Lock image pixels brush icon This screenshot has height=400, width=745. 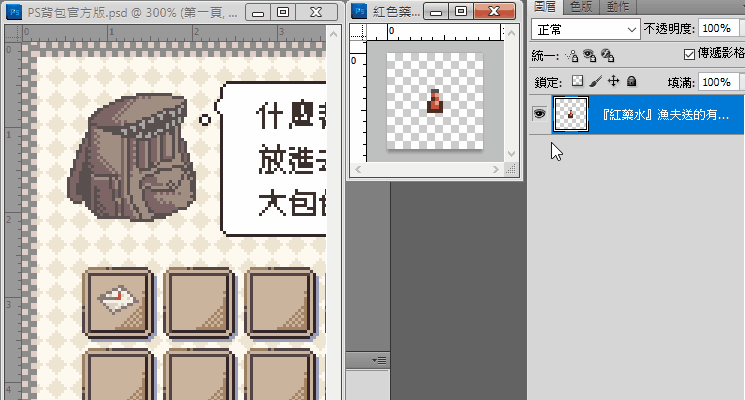(x=595, y=81)
